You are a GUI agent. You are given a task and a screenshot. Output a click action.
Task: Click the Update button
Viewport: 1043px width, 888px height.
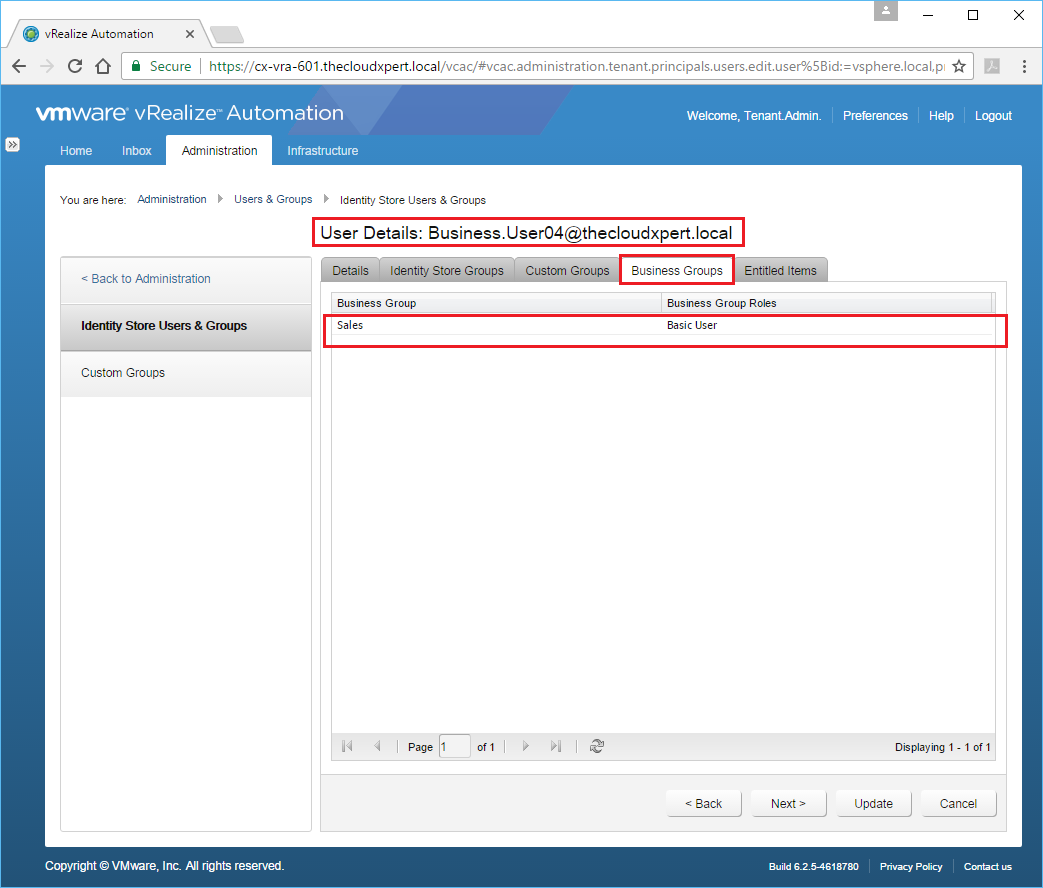873,804
